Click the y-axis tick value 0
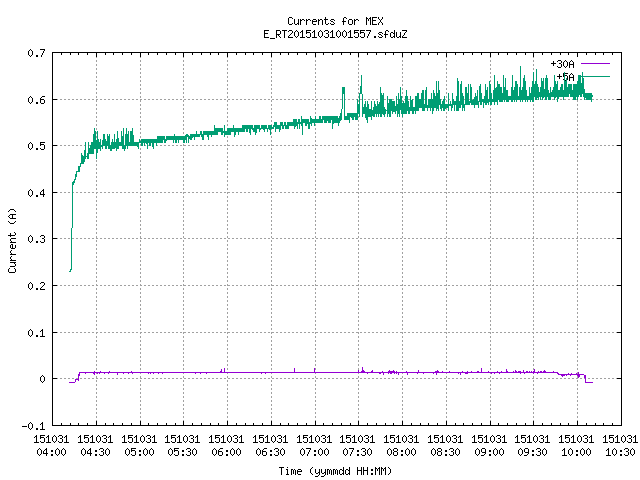The width and height of the screenshot is (640, 480). click(42, 379)
